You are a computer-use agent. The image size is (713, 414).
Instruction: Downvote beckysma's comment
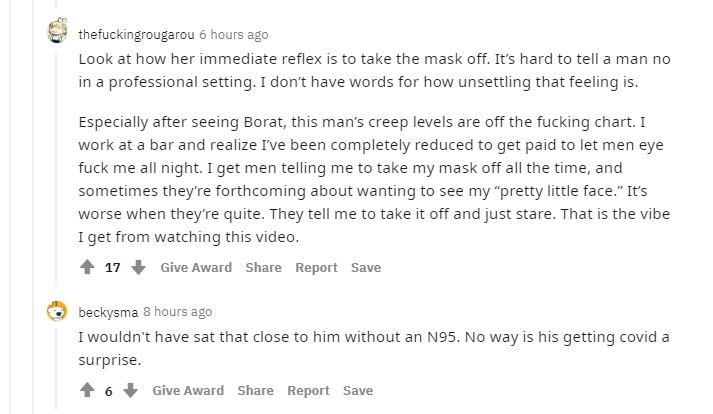[131, 391]
